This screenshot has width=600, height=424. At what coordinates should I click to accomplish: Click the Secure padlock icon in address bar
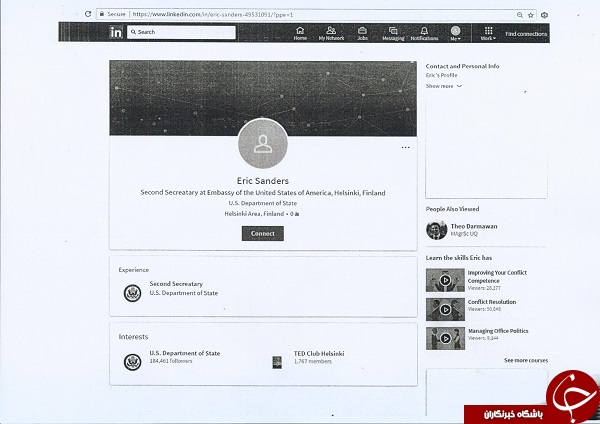(x=101, y=14)
